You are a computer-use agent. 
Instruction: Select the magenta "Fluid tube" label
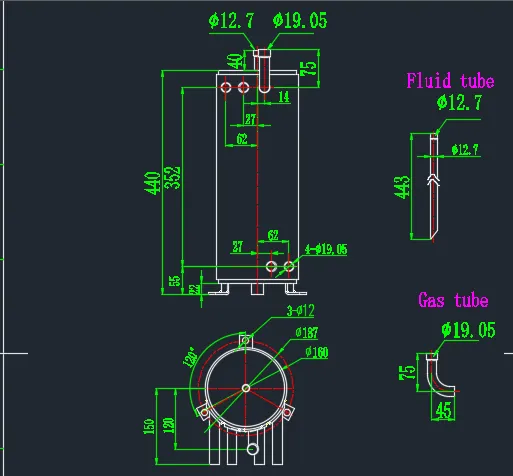(x=450, y=80)
